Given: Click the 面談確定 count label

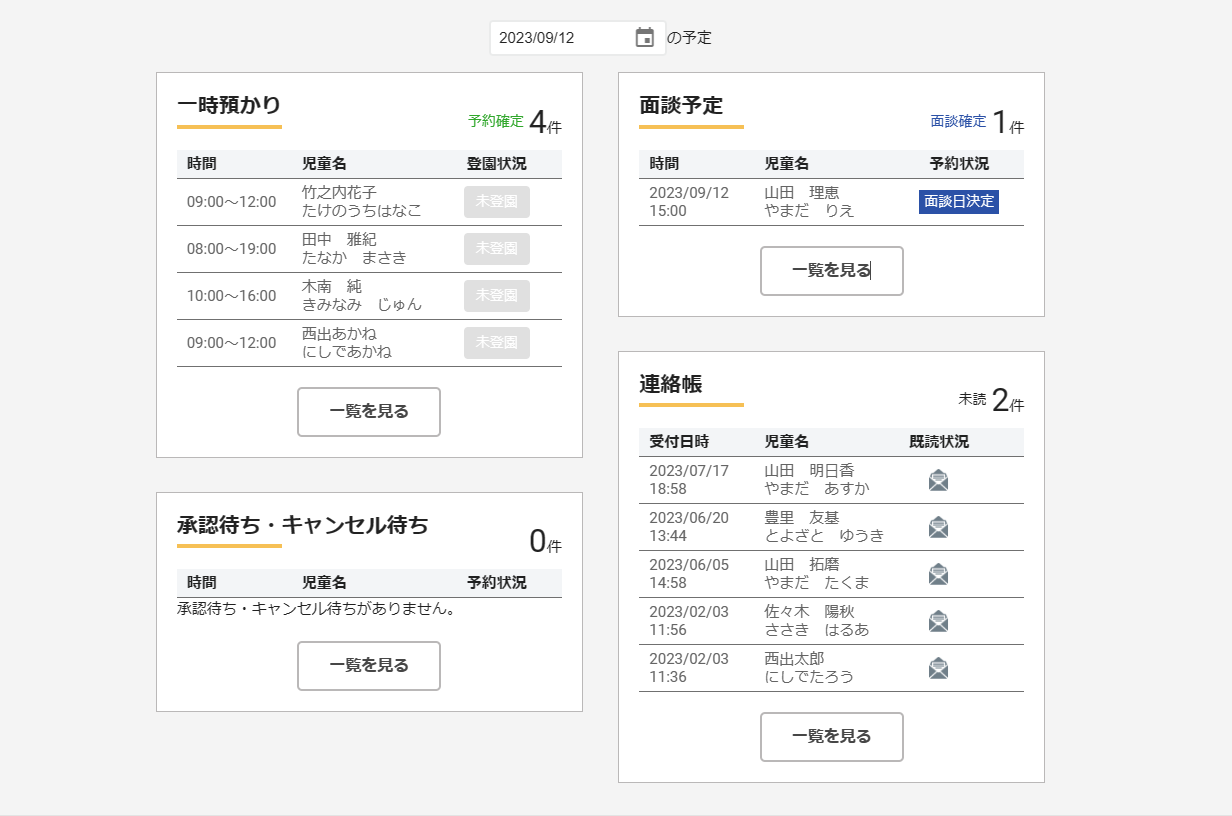Looking at the screenshot, I should coord(958,121).
